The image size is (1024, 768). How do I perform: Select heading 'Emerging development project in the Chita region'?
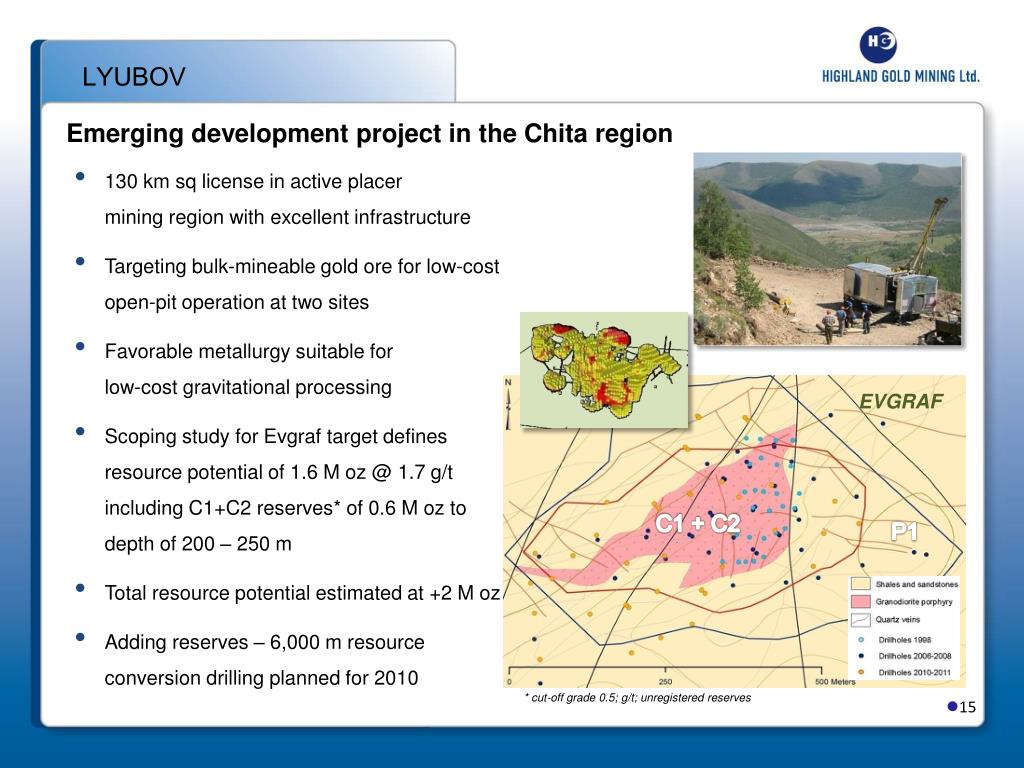370,133
